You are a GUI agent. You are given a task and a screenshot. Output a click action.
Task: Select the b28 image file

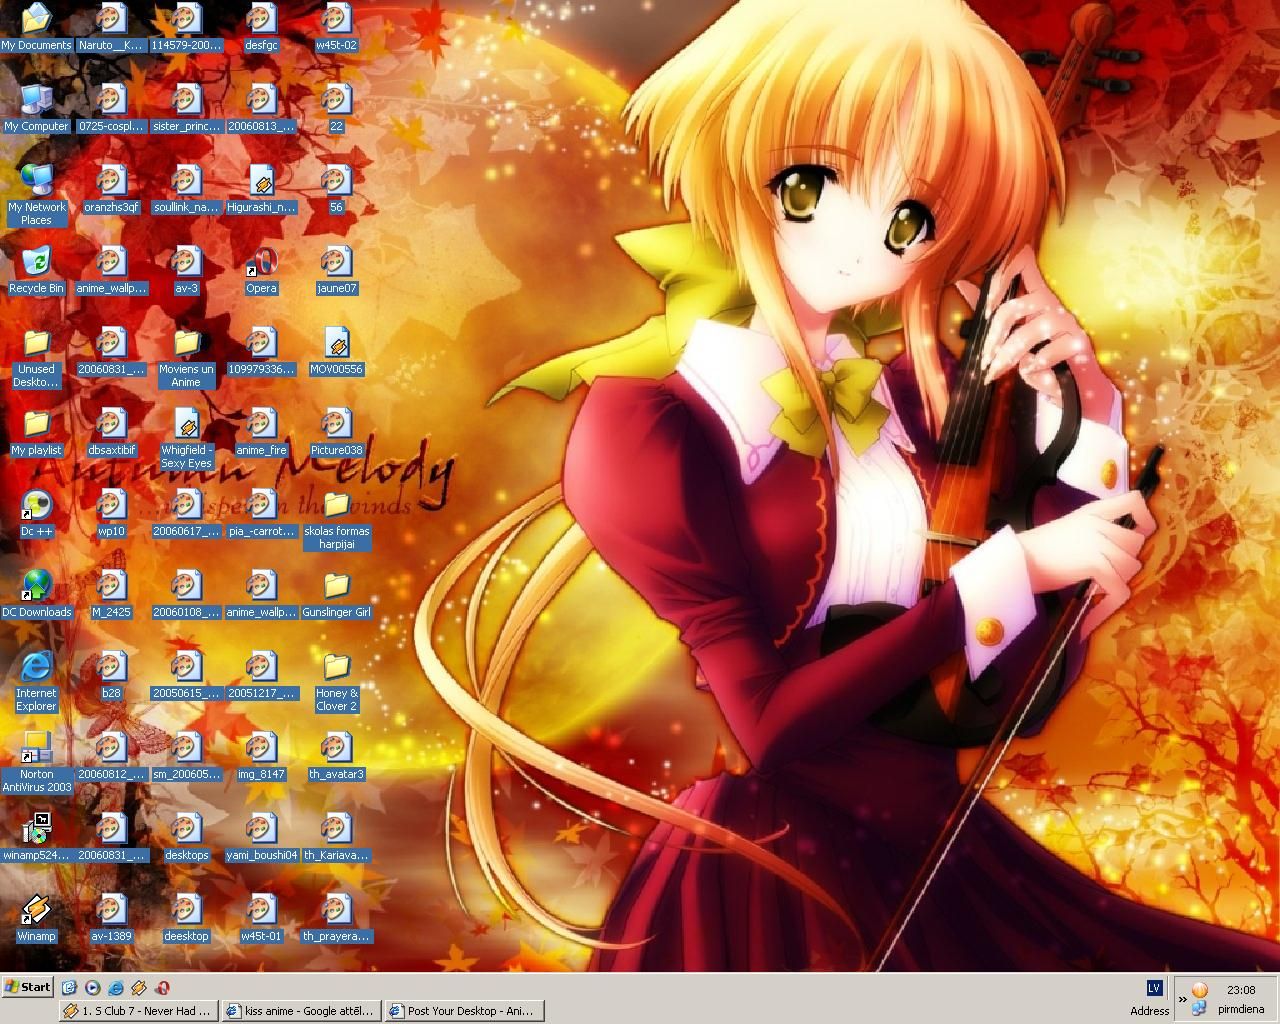pyautogui.click(x=111, y=675)
